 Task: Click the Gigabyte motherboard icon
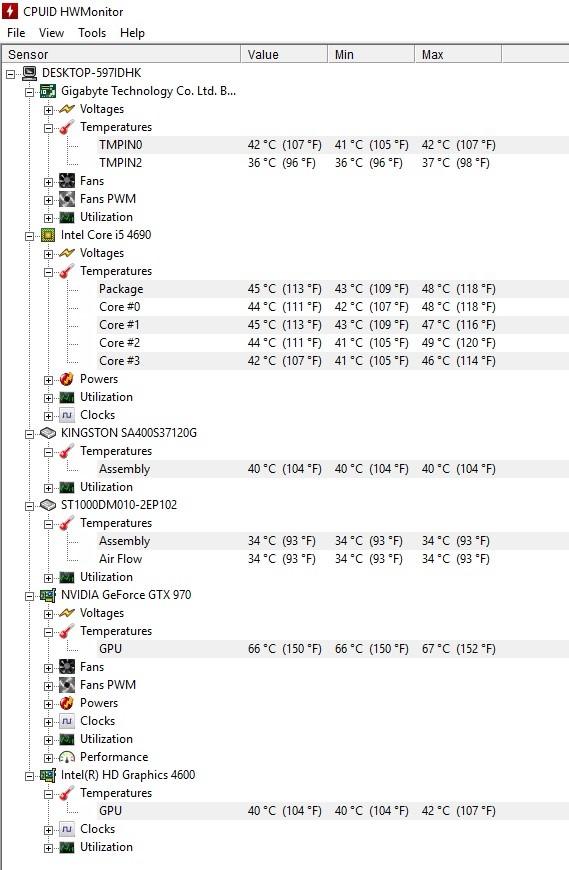pyautogui.click(x=48, y=91)
